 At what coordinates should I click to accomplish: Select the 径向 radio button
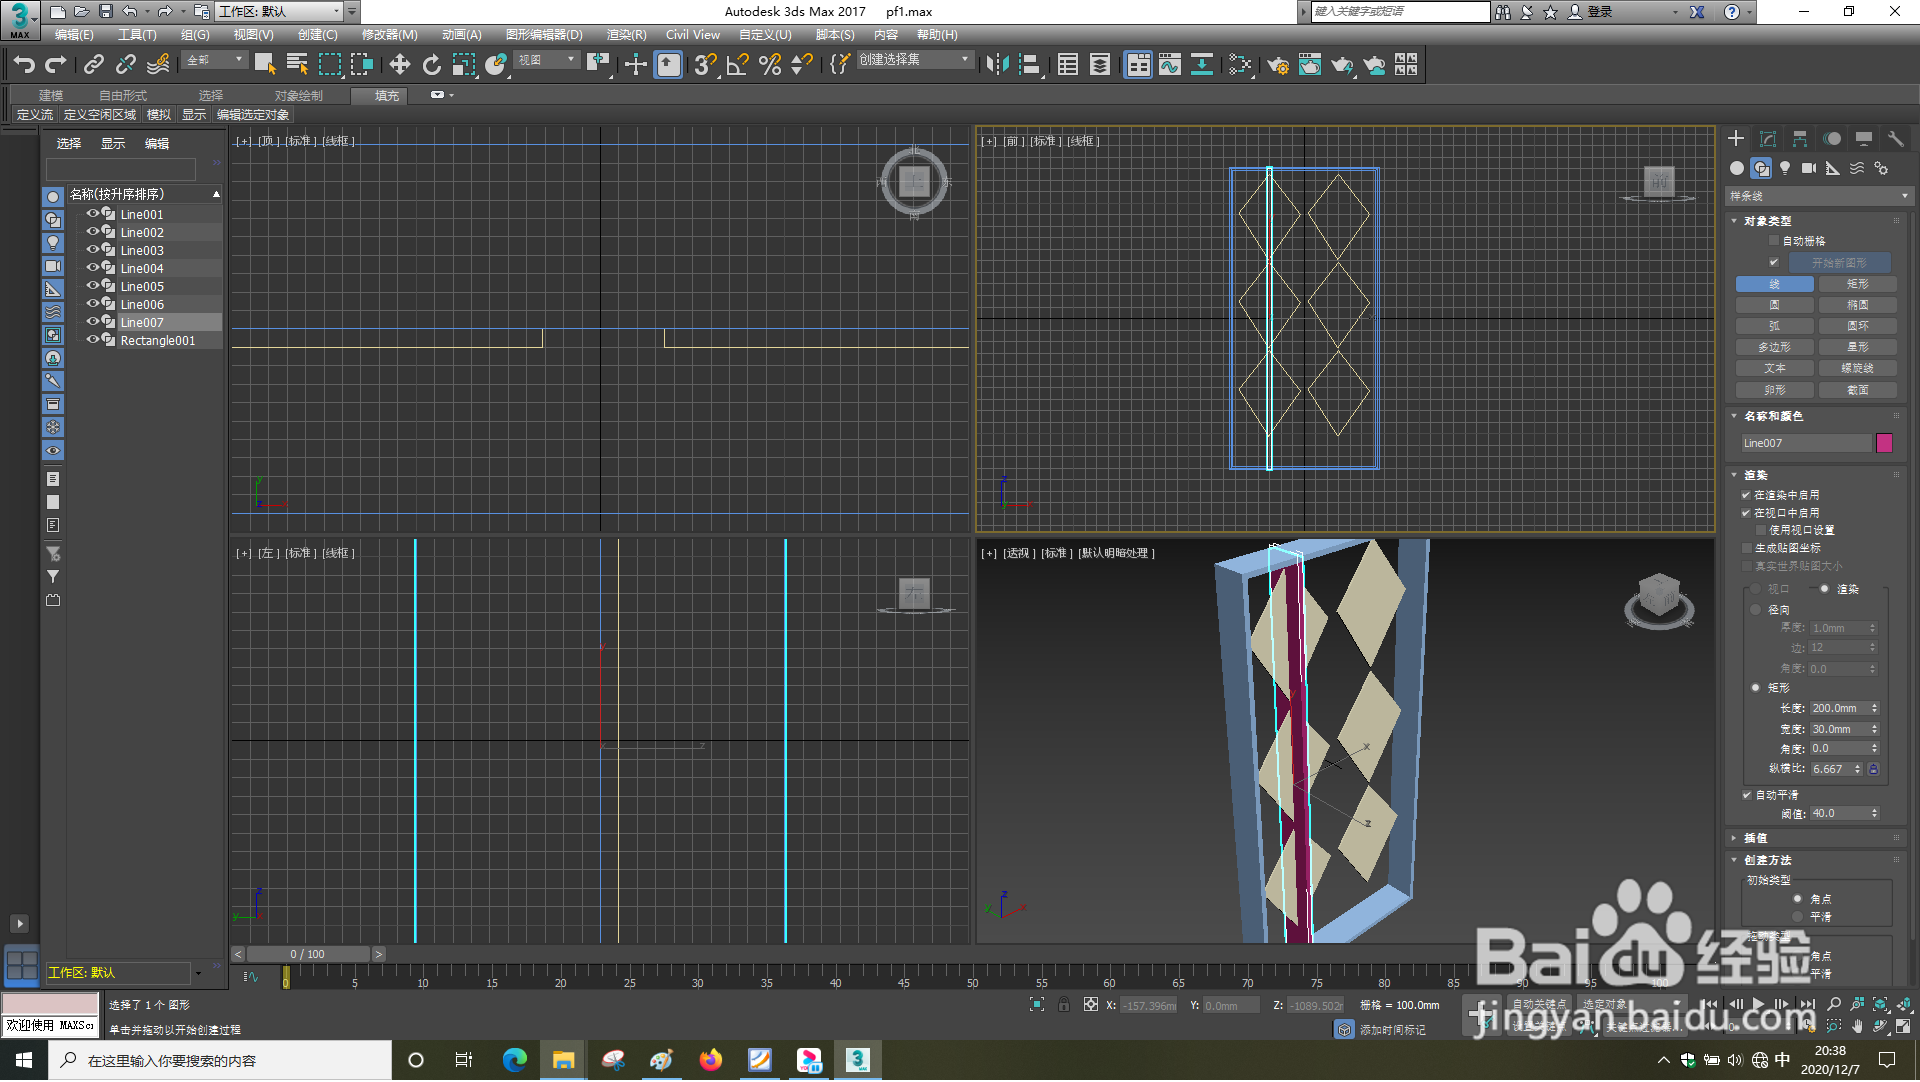(1755, 610)
